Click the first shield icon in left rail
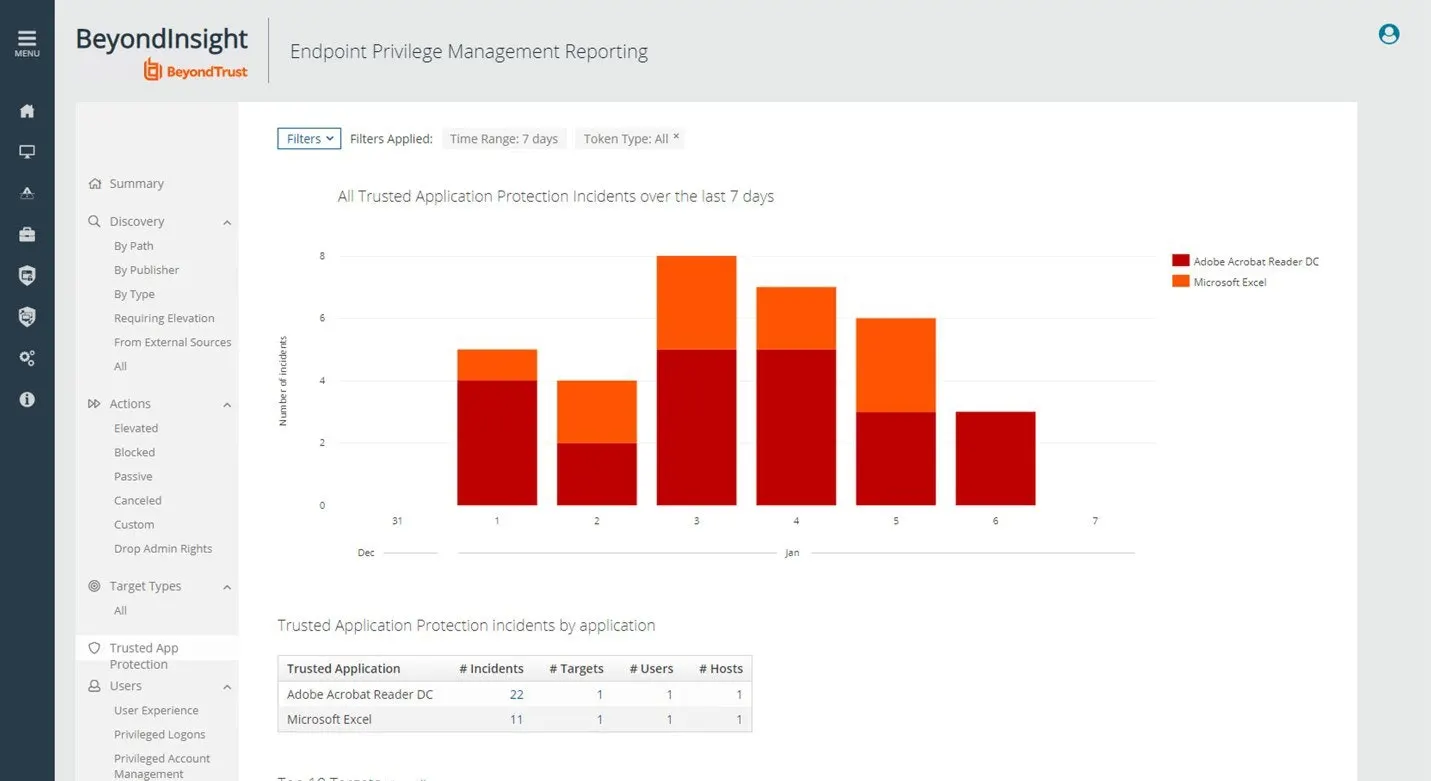 click(x=27, y=276)
